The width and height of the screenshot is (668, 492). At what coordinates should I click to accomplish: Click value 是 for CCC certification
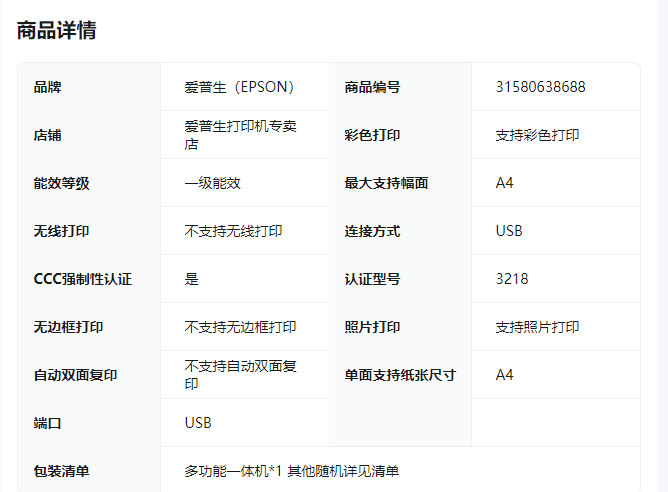pos(191,279)
